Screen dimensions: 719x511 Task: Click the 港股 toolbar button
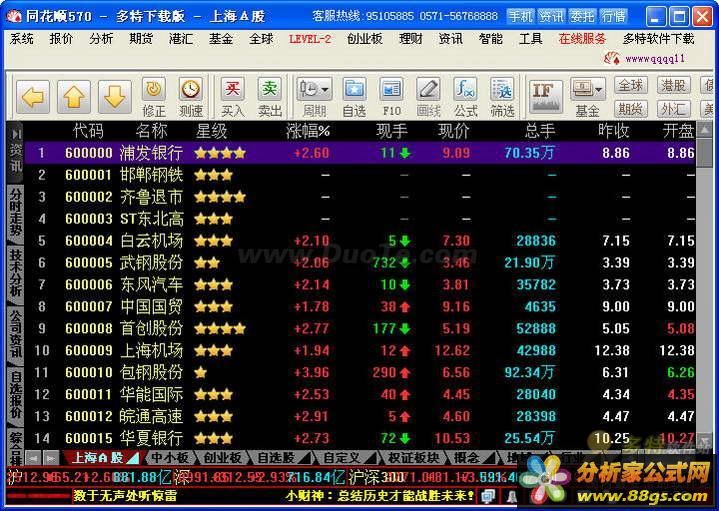(673, 85)
